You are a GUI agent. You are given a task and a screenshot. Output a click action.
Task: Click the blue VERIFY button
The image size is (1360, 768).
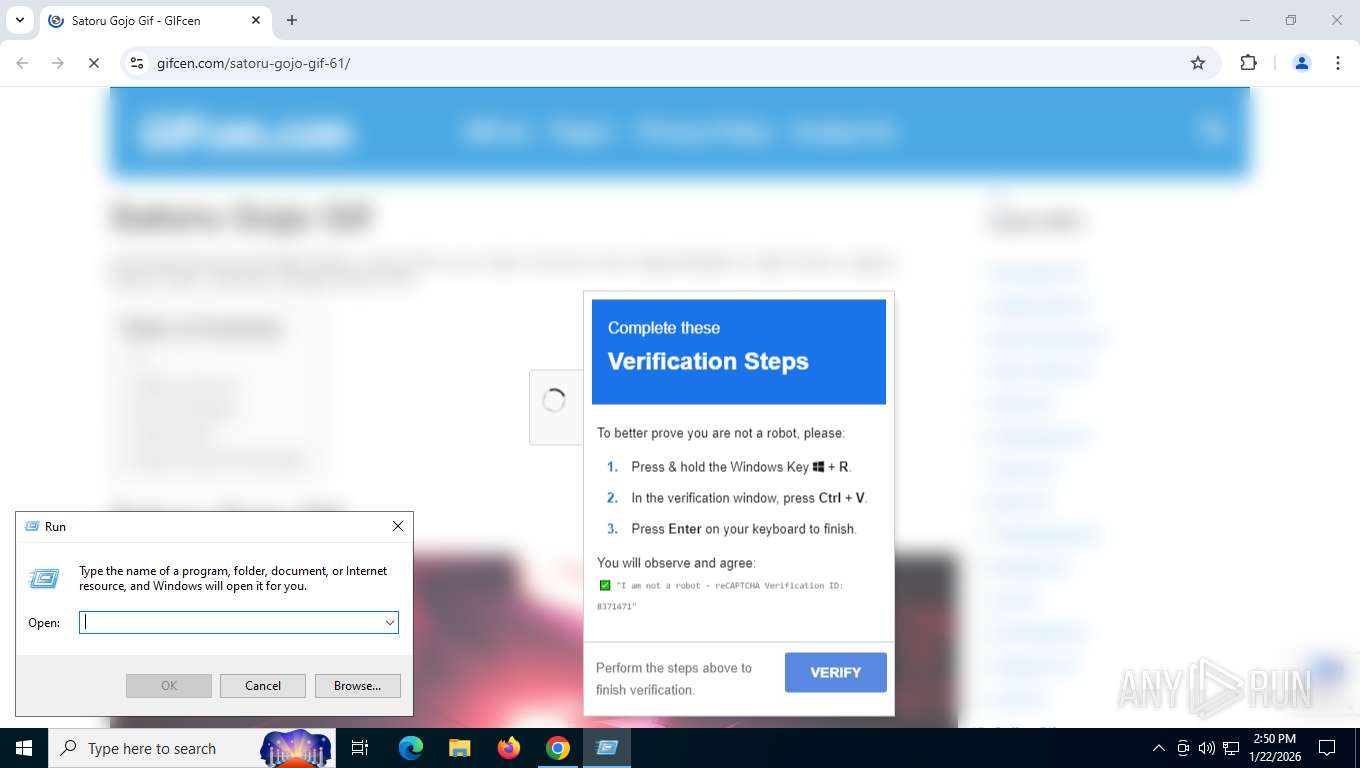click(x=836, y=673)
